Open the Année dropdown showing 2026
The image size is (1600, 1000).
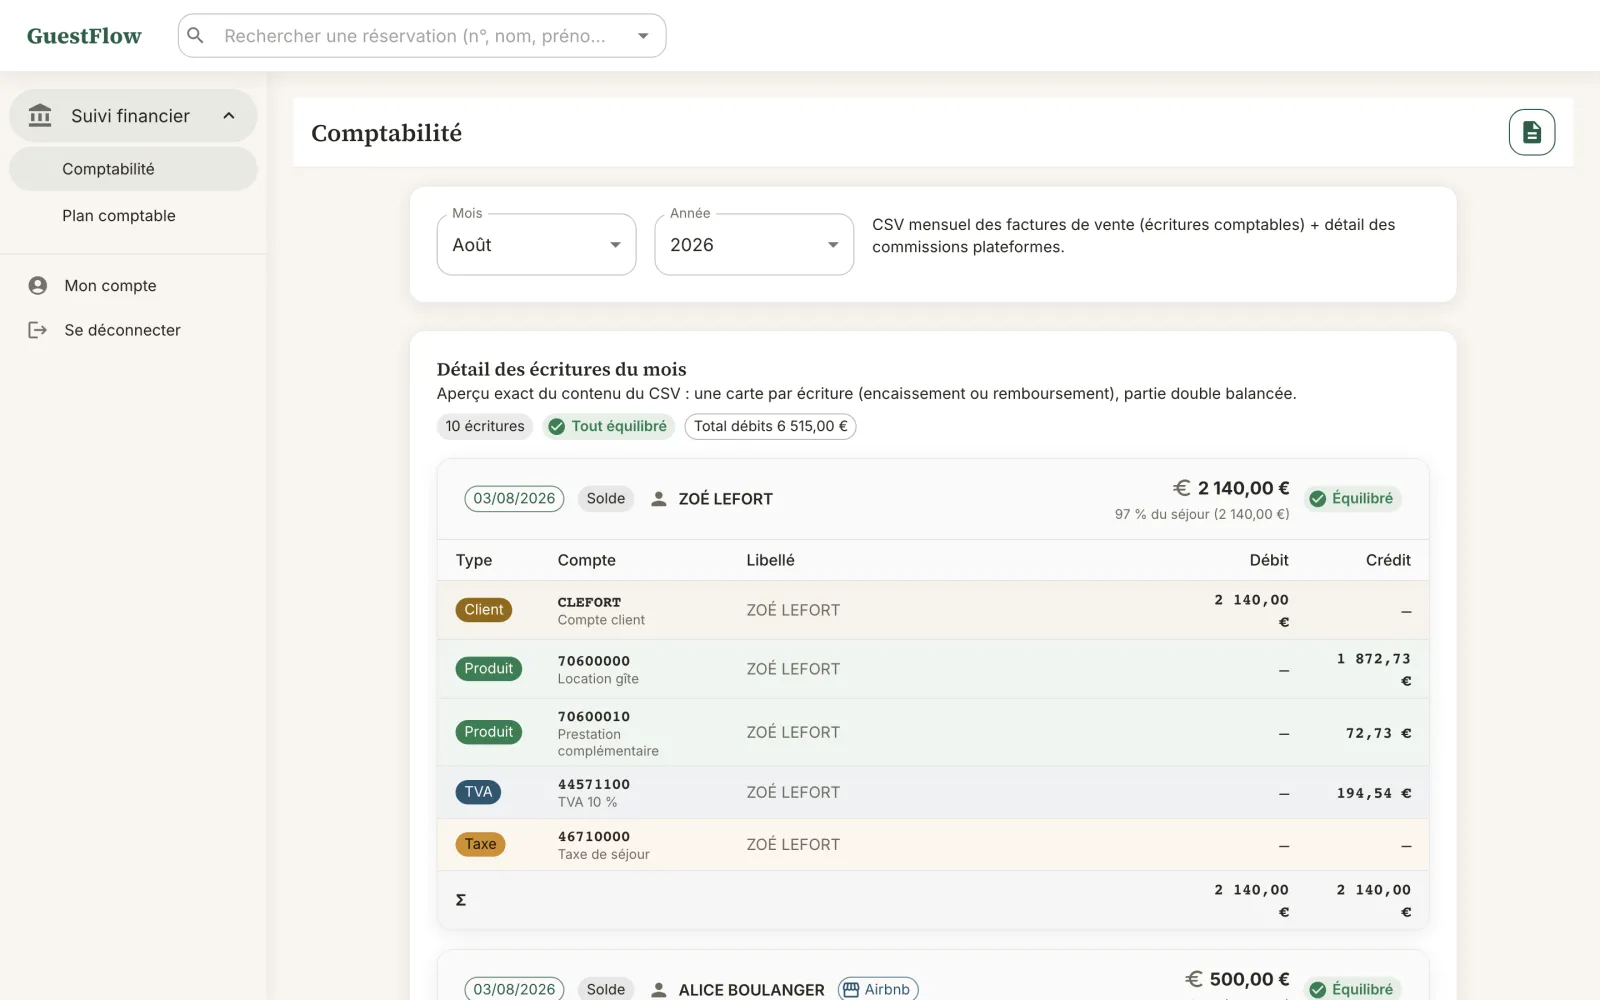tap(754, 245)
